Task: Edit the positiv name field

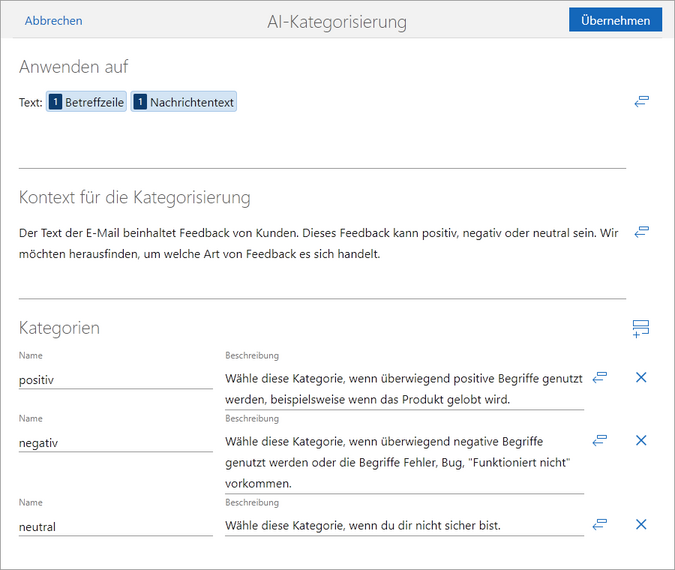Action: pos(115,380)
